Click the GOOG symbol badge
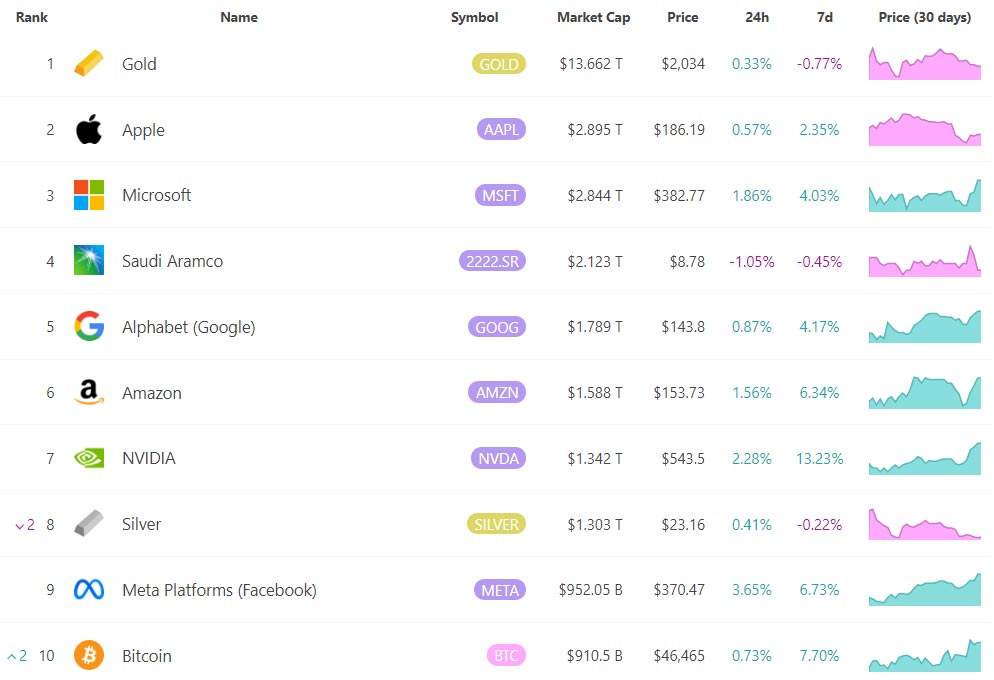 pos(497,327)
